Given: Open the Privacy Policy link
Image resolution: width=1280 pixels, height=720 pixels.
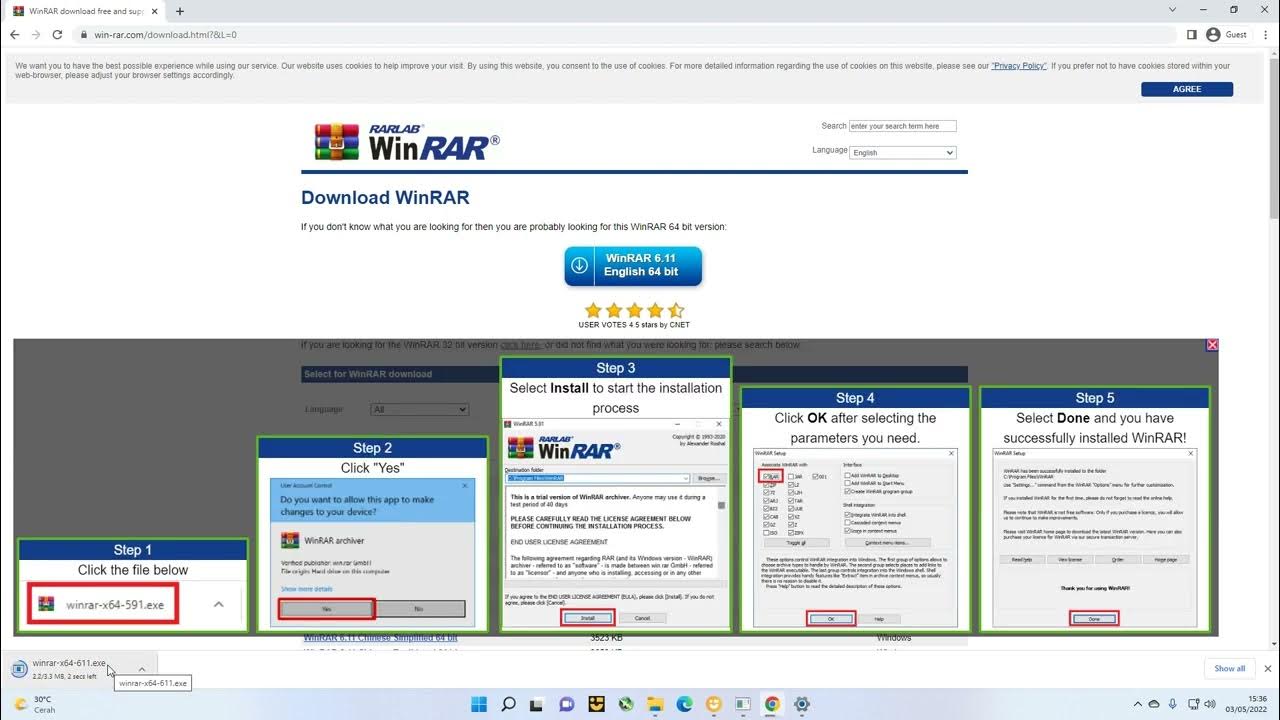Looking at the screenshot, I should (1019, 66).
